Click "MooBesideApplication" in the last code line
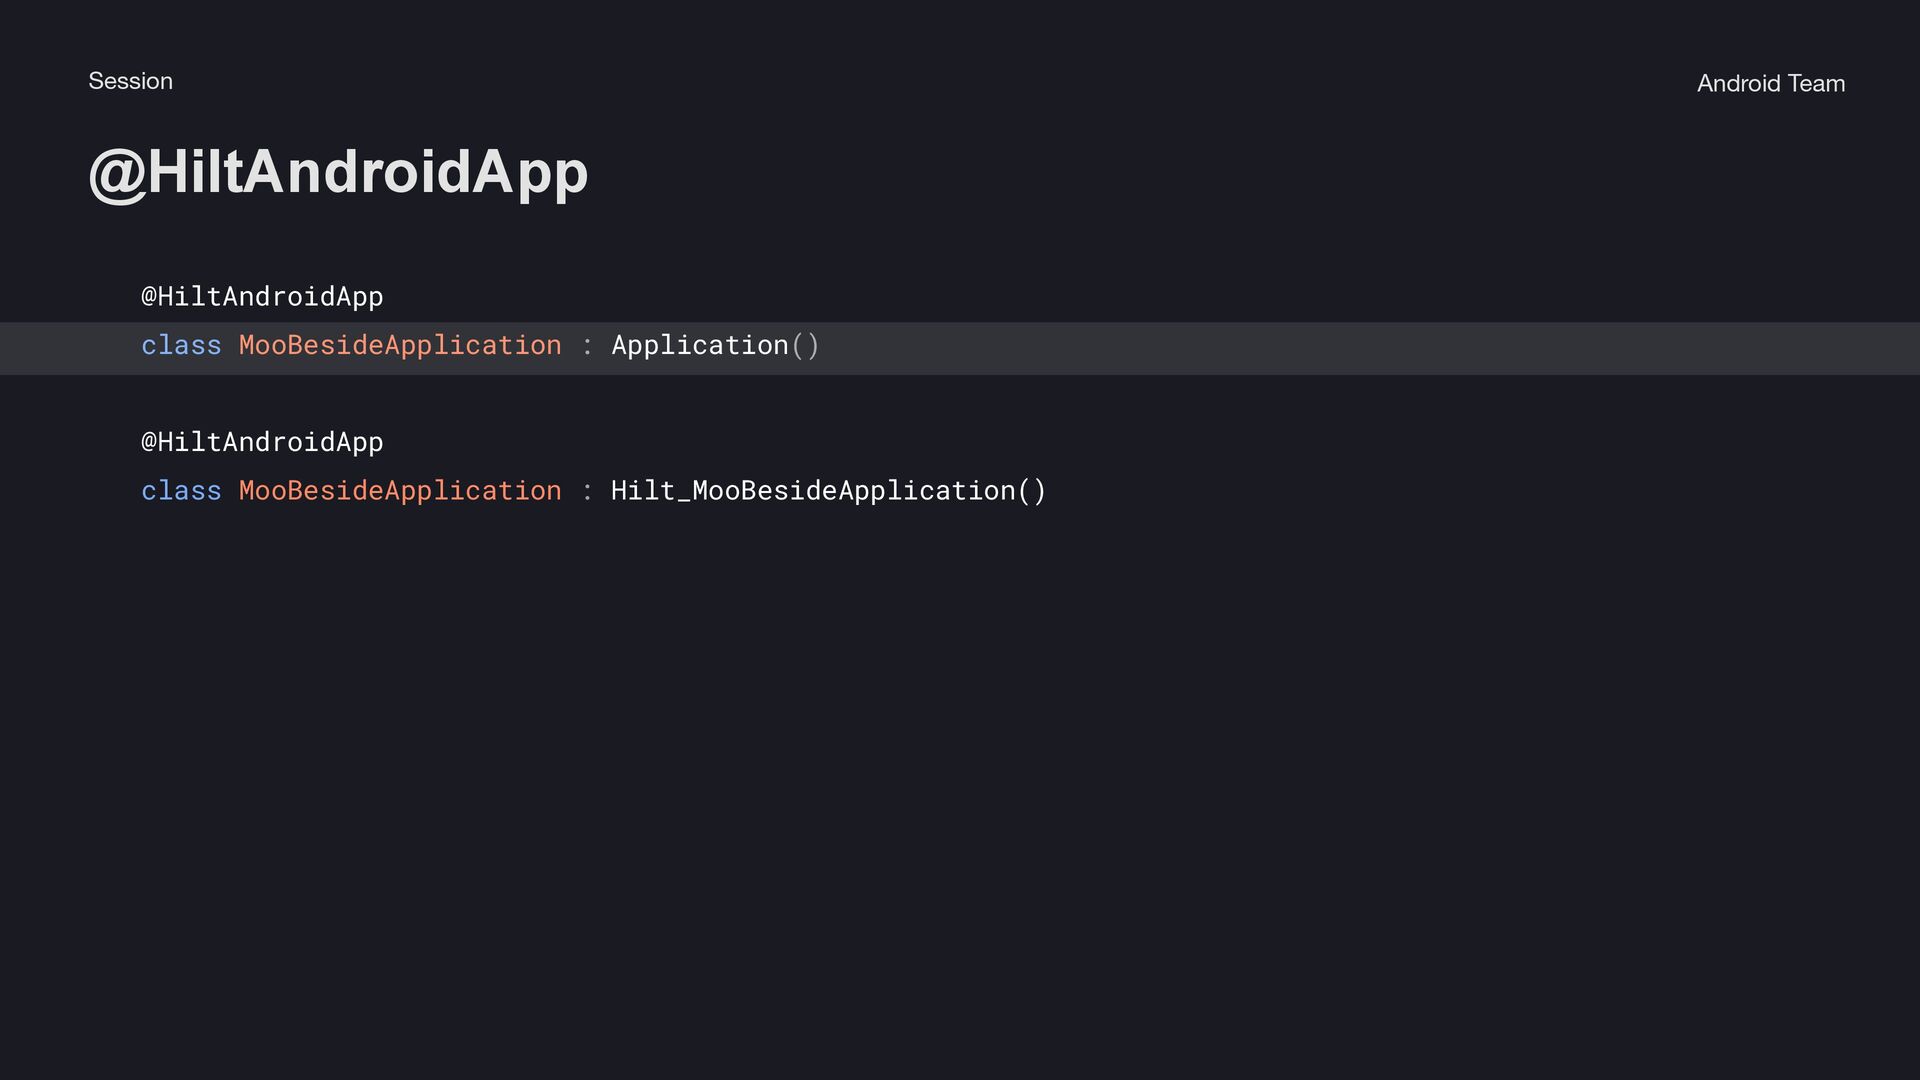The image size is (1920, 1080). click(400, 490)
